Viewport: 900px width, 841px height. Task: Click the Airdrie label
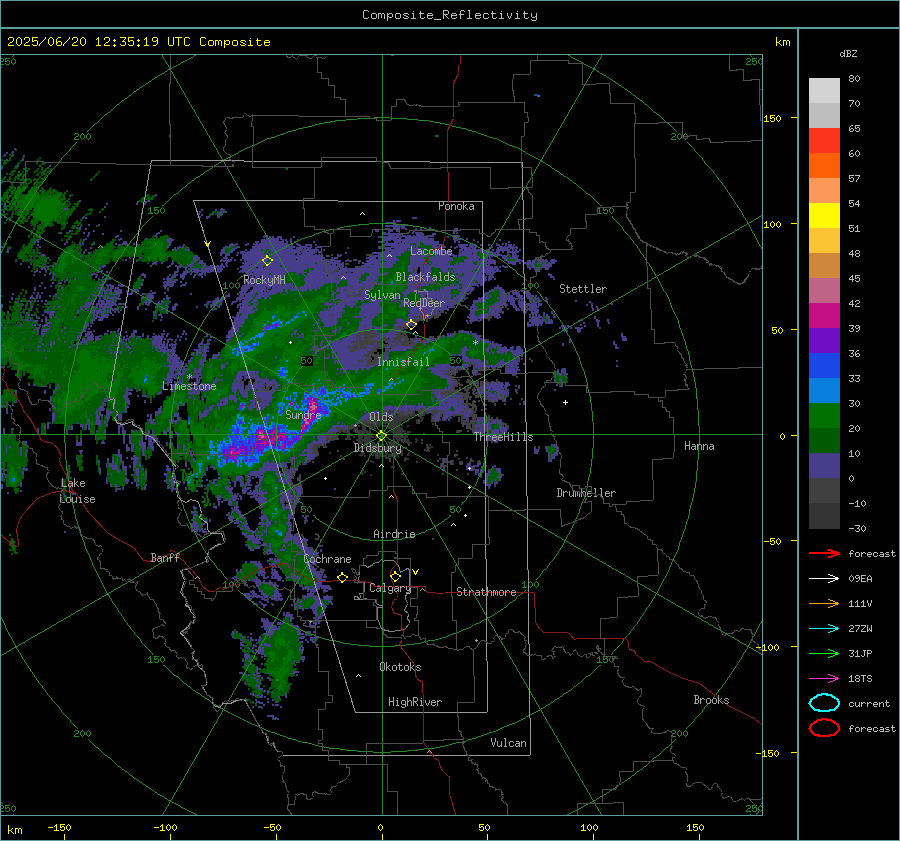pos(394,534)
